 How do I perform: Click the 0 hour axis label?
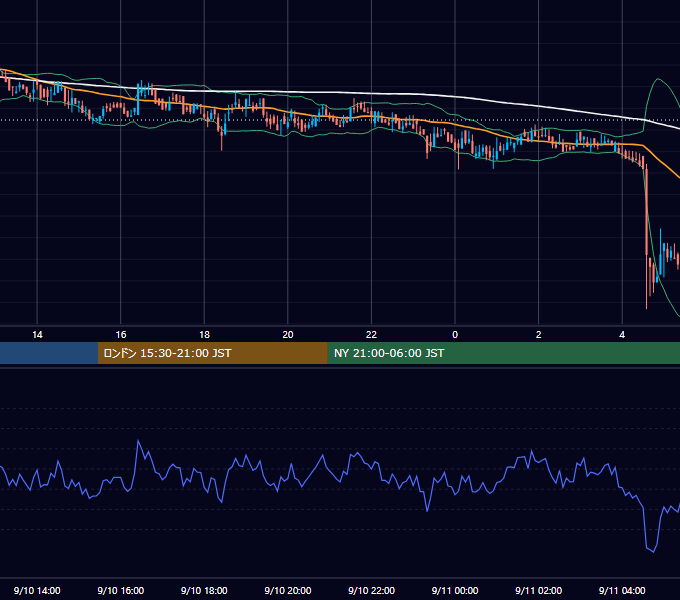click(x=455, y=335)
